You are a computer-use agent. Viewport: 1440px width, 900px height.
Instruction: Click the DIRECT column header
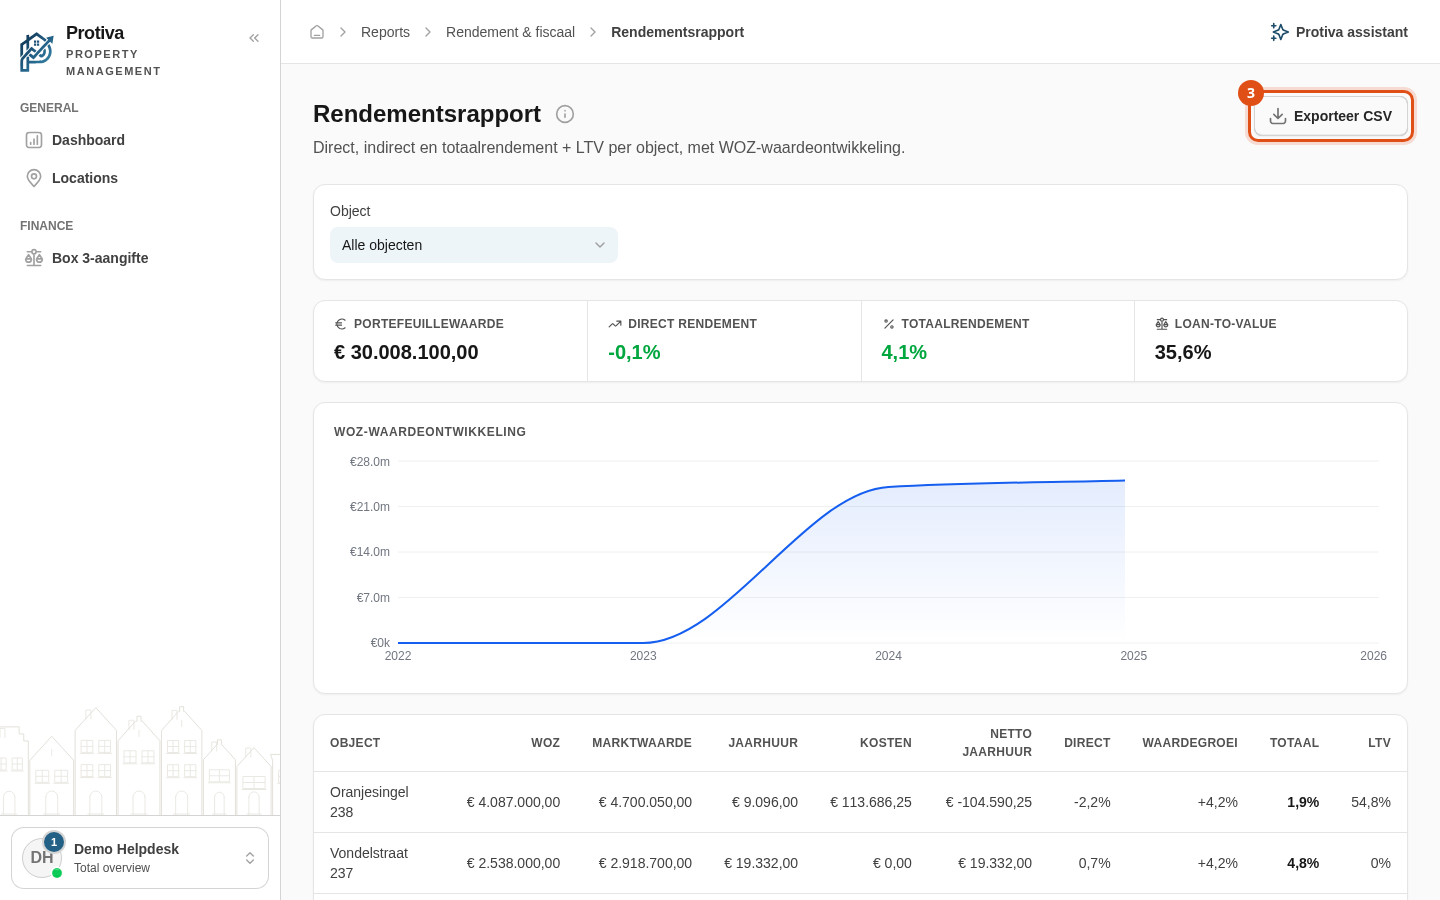coord(1087,743)
